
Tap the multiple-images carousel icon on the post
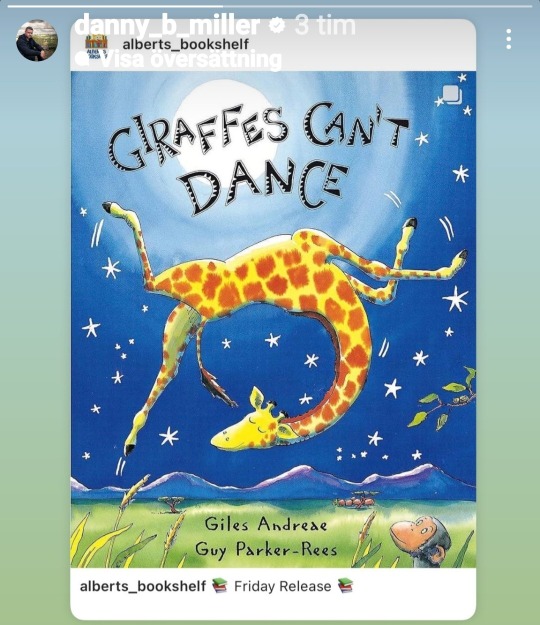coord(452,95)
